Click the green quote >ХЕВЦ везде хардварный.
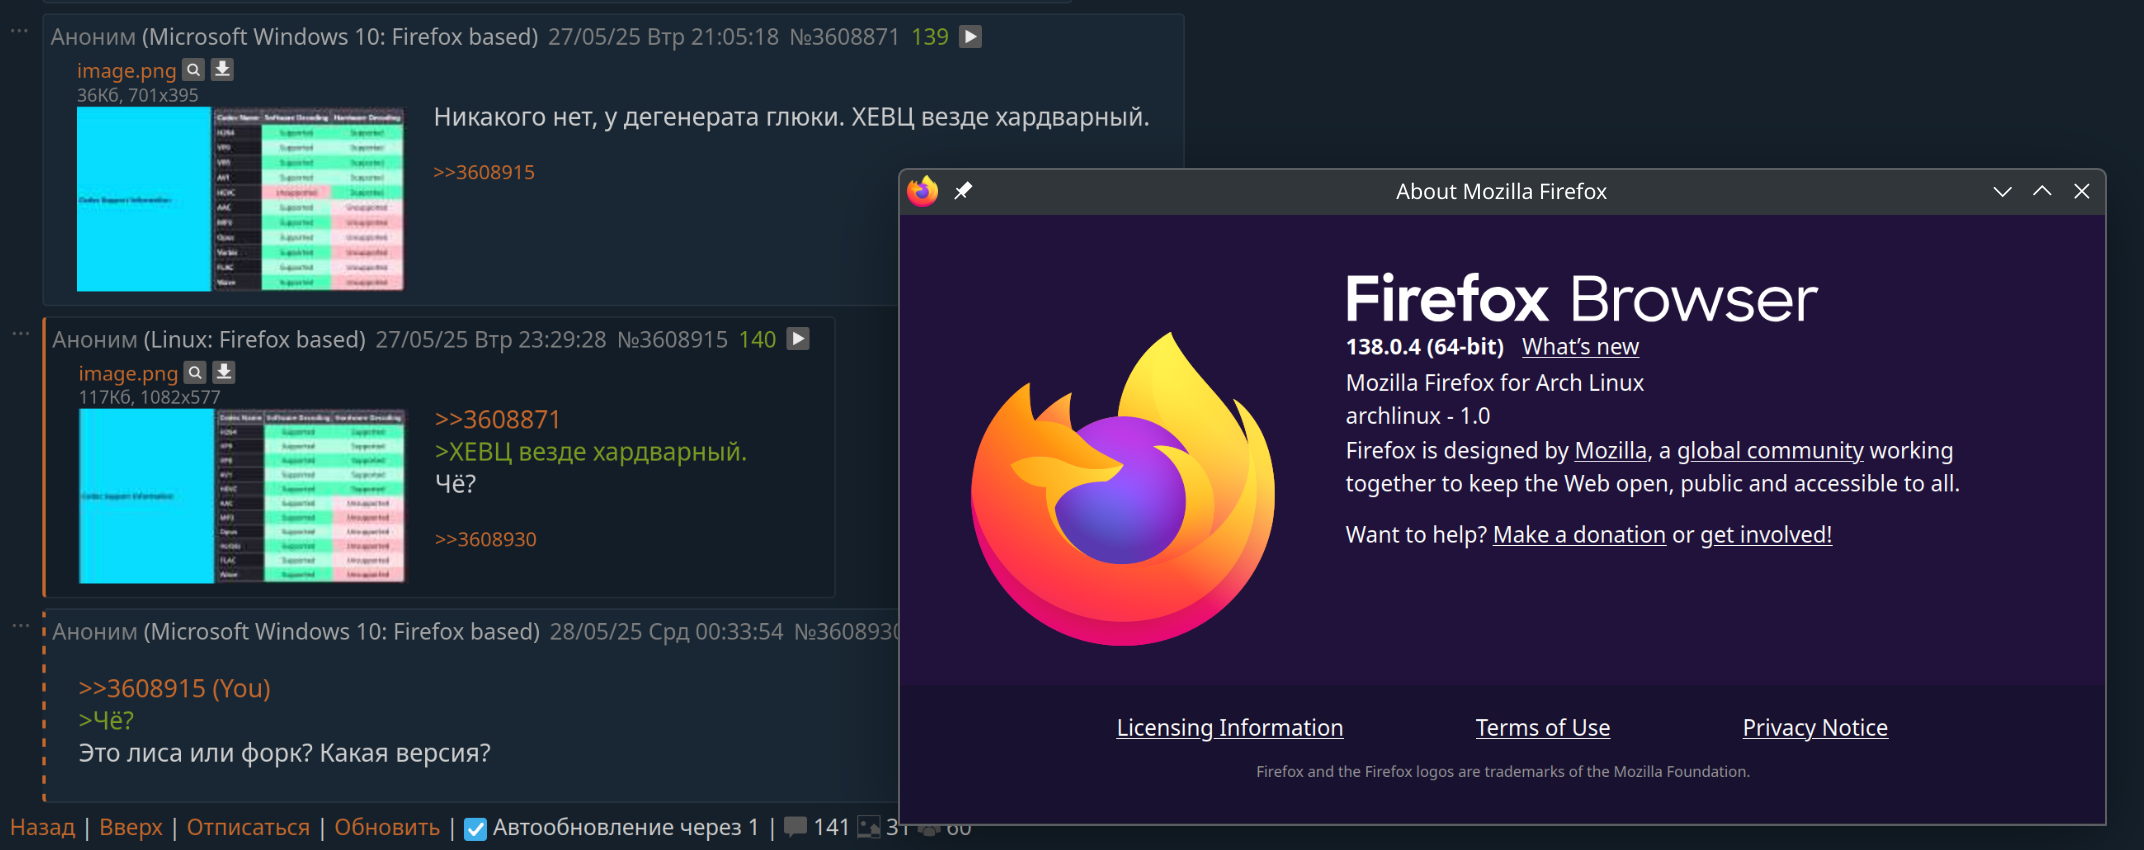The height and width of the screenshot is (850, 2144). click(591, 452)
